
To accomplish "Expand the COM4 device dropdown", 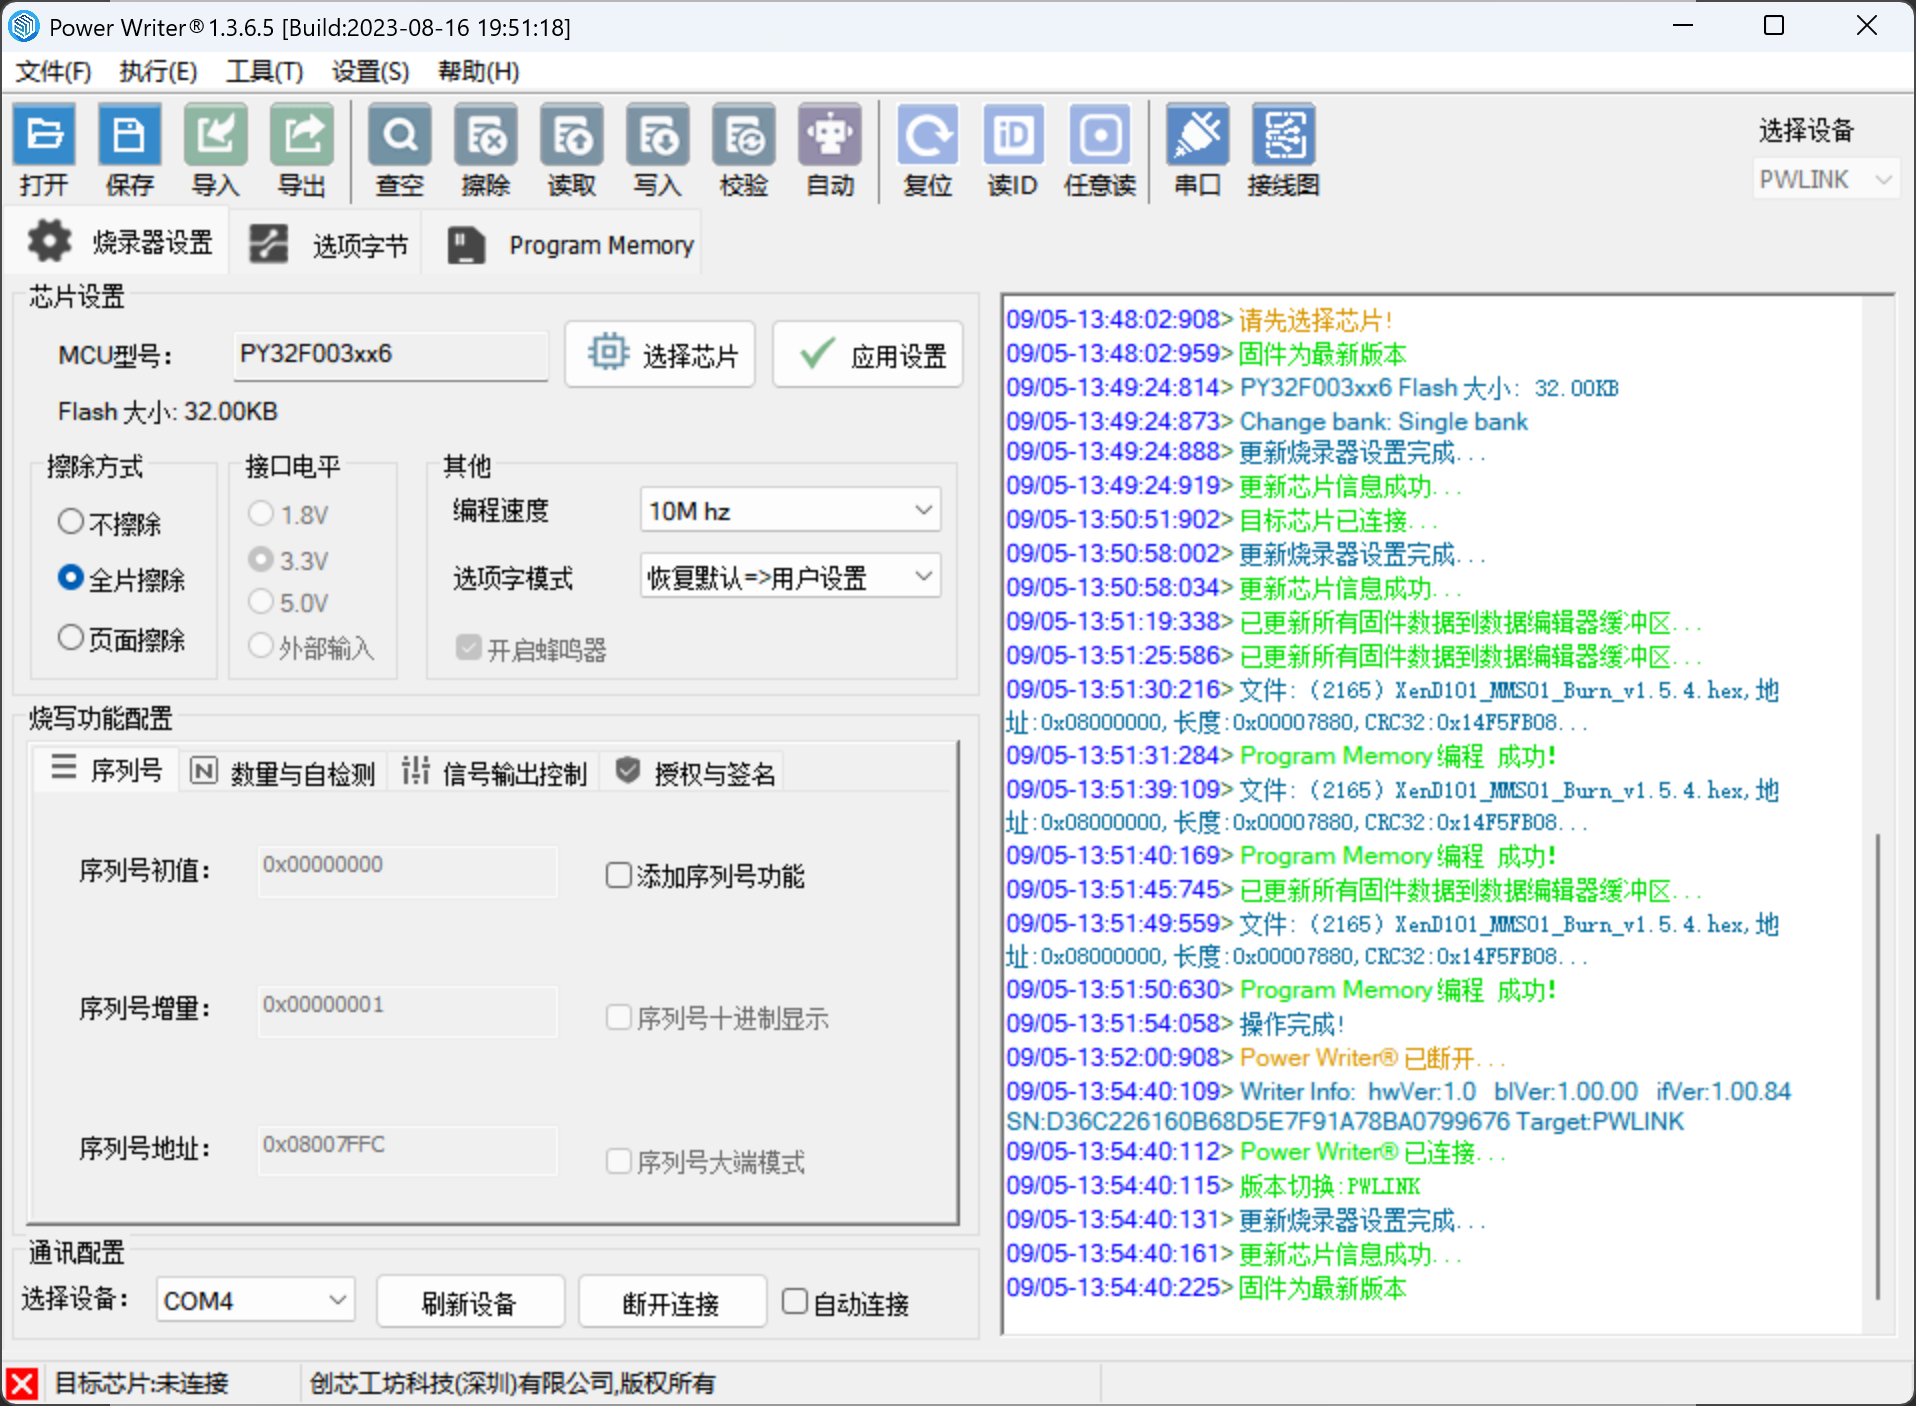I will click(x=255, y=1301).
